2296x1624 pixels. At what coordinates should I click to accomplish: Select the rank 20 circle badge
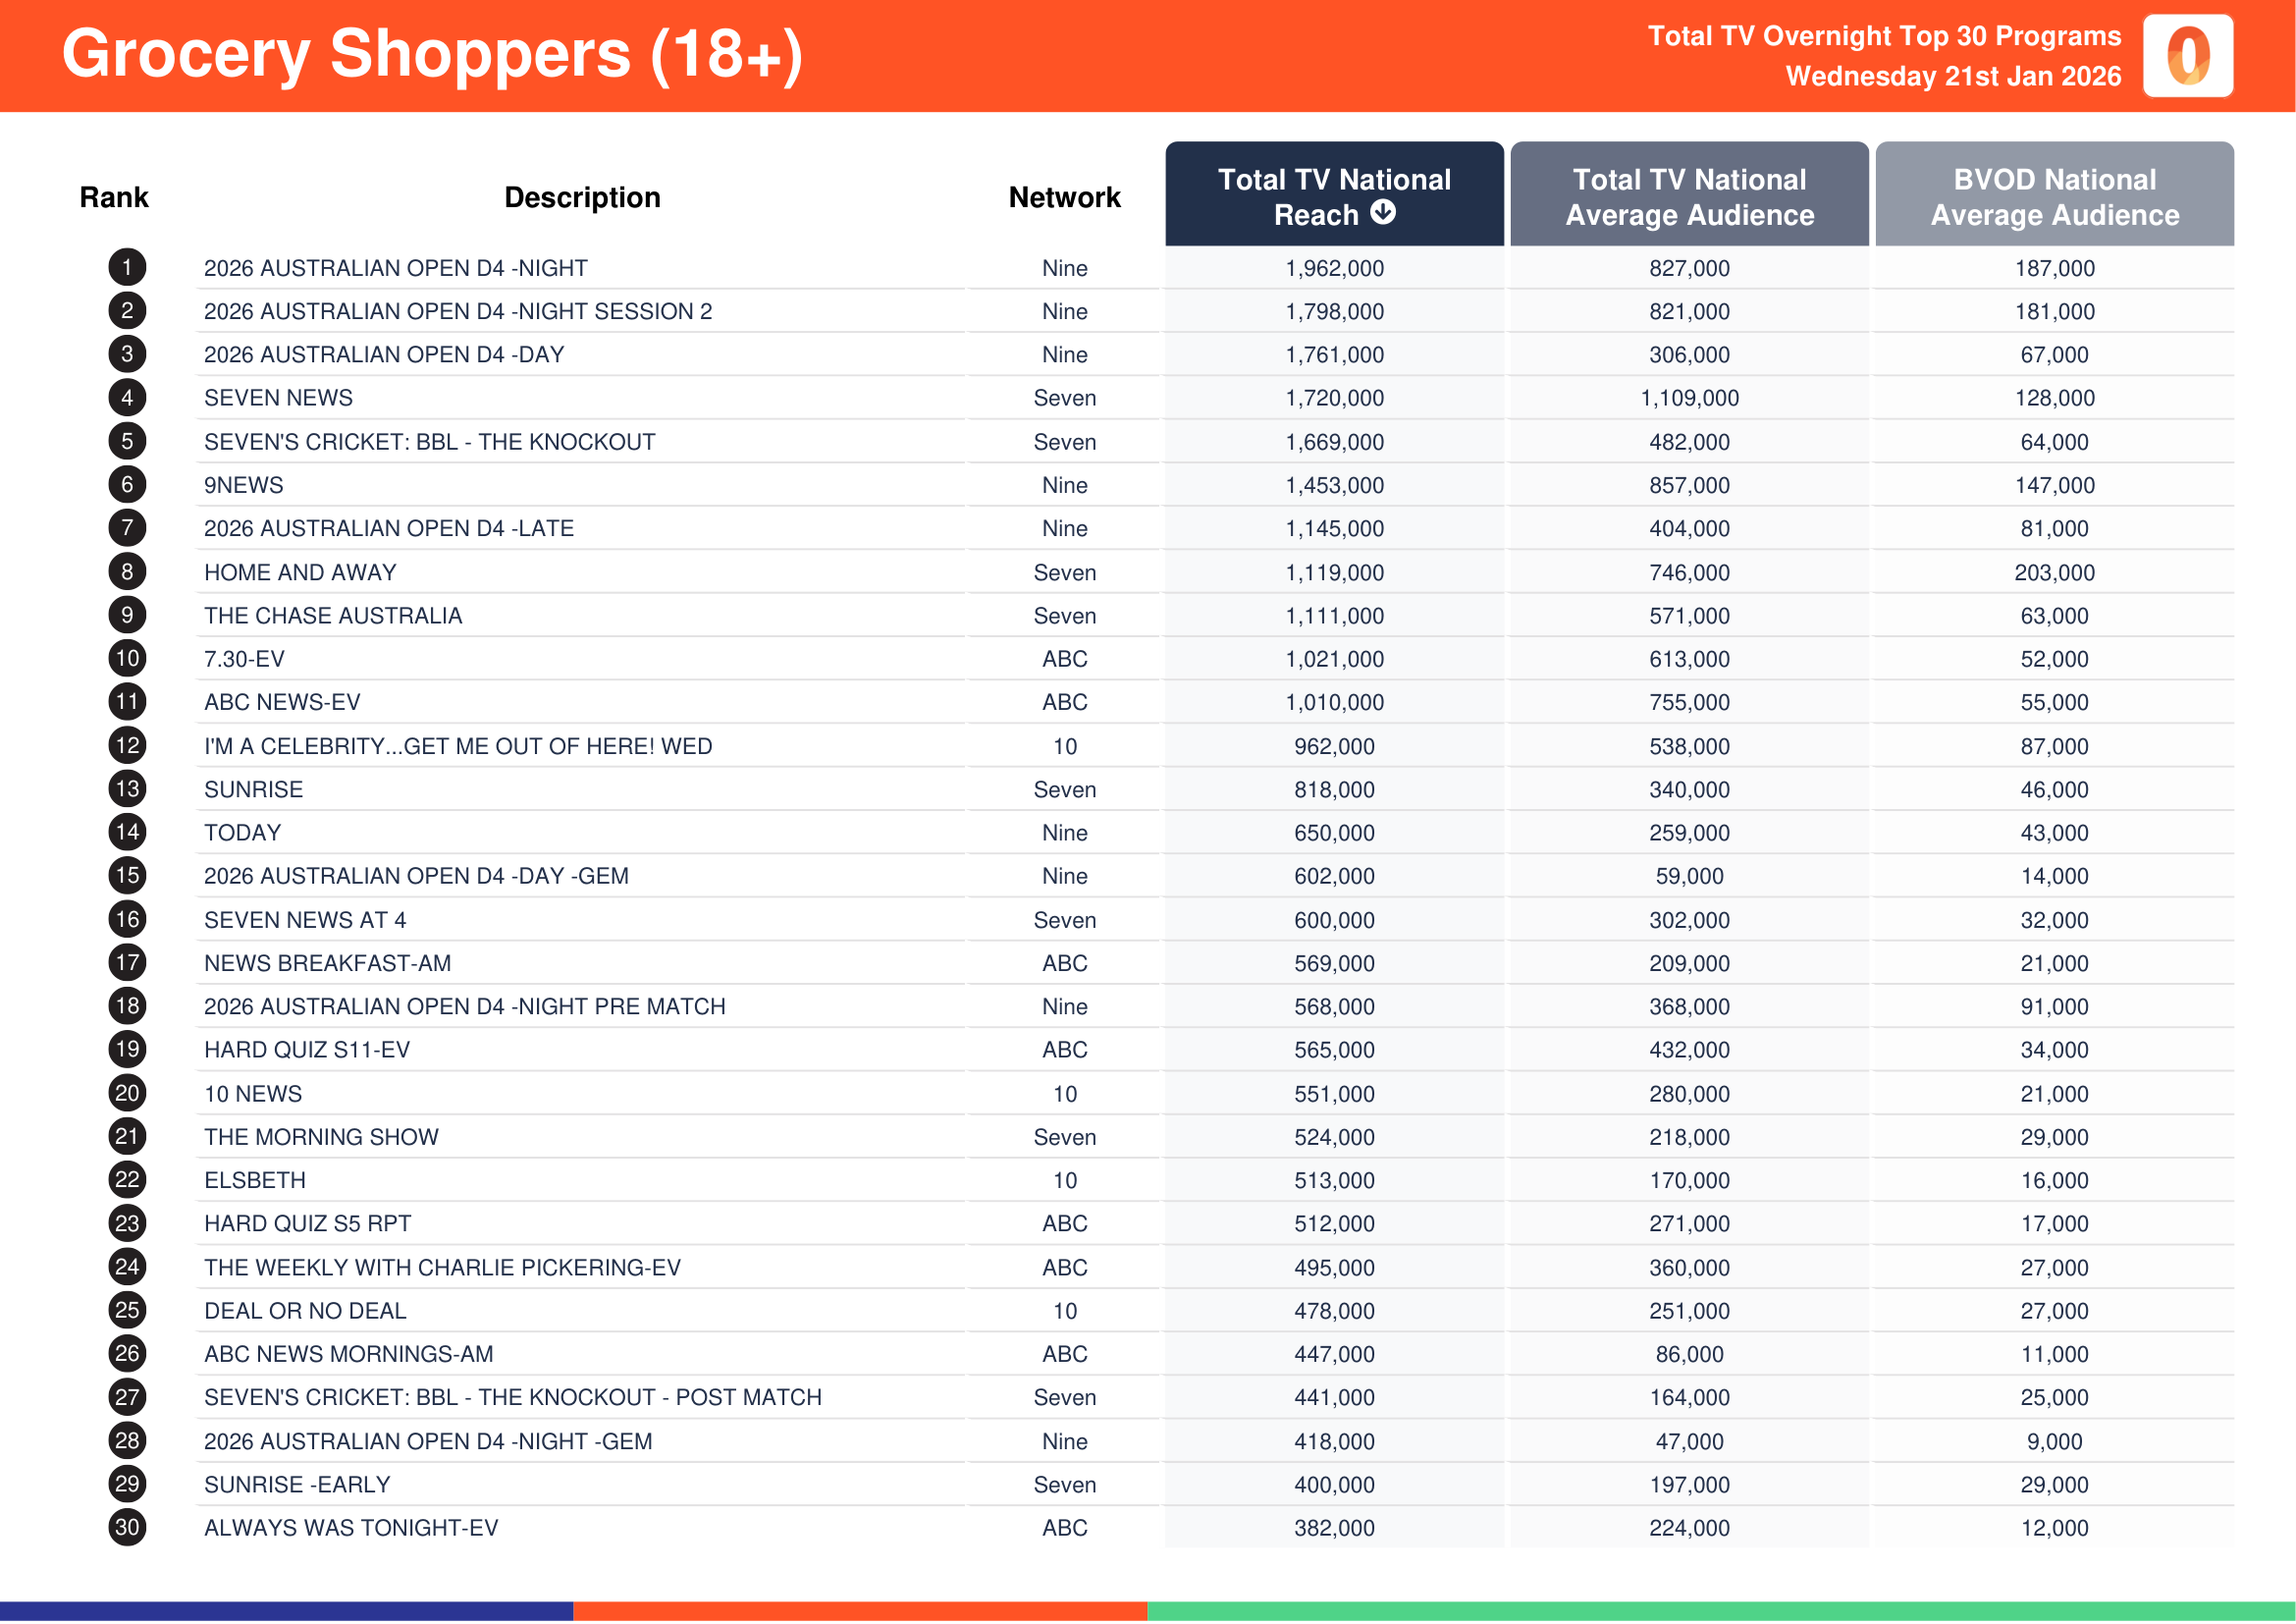click(x=127, y=1093)
